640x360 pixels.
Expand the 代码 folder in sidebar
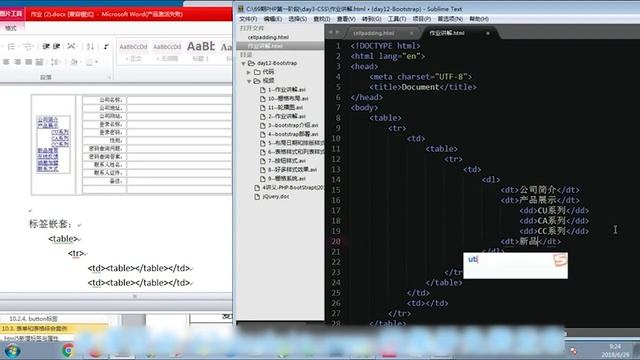249,72
